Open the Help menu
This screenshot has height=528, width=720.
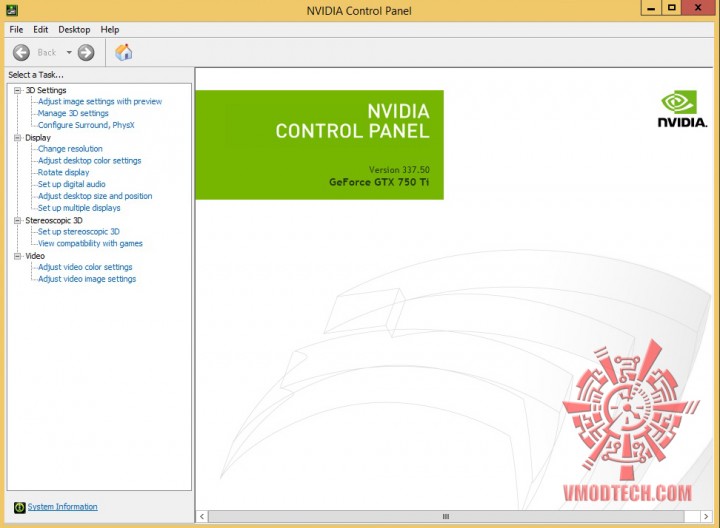(110, 29)
